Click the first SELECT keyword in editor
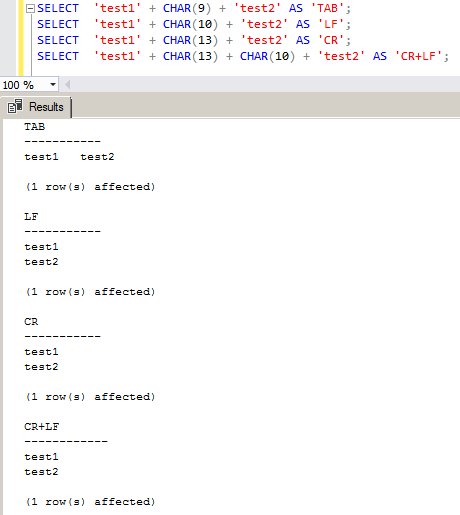This screenshot has width=460, height=515. 58,8
